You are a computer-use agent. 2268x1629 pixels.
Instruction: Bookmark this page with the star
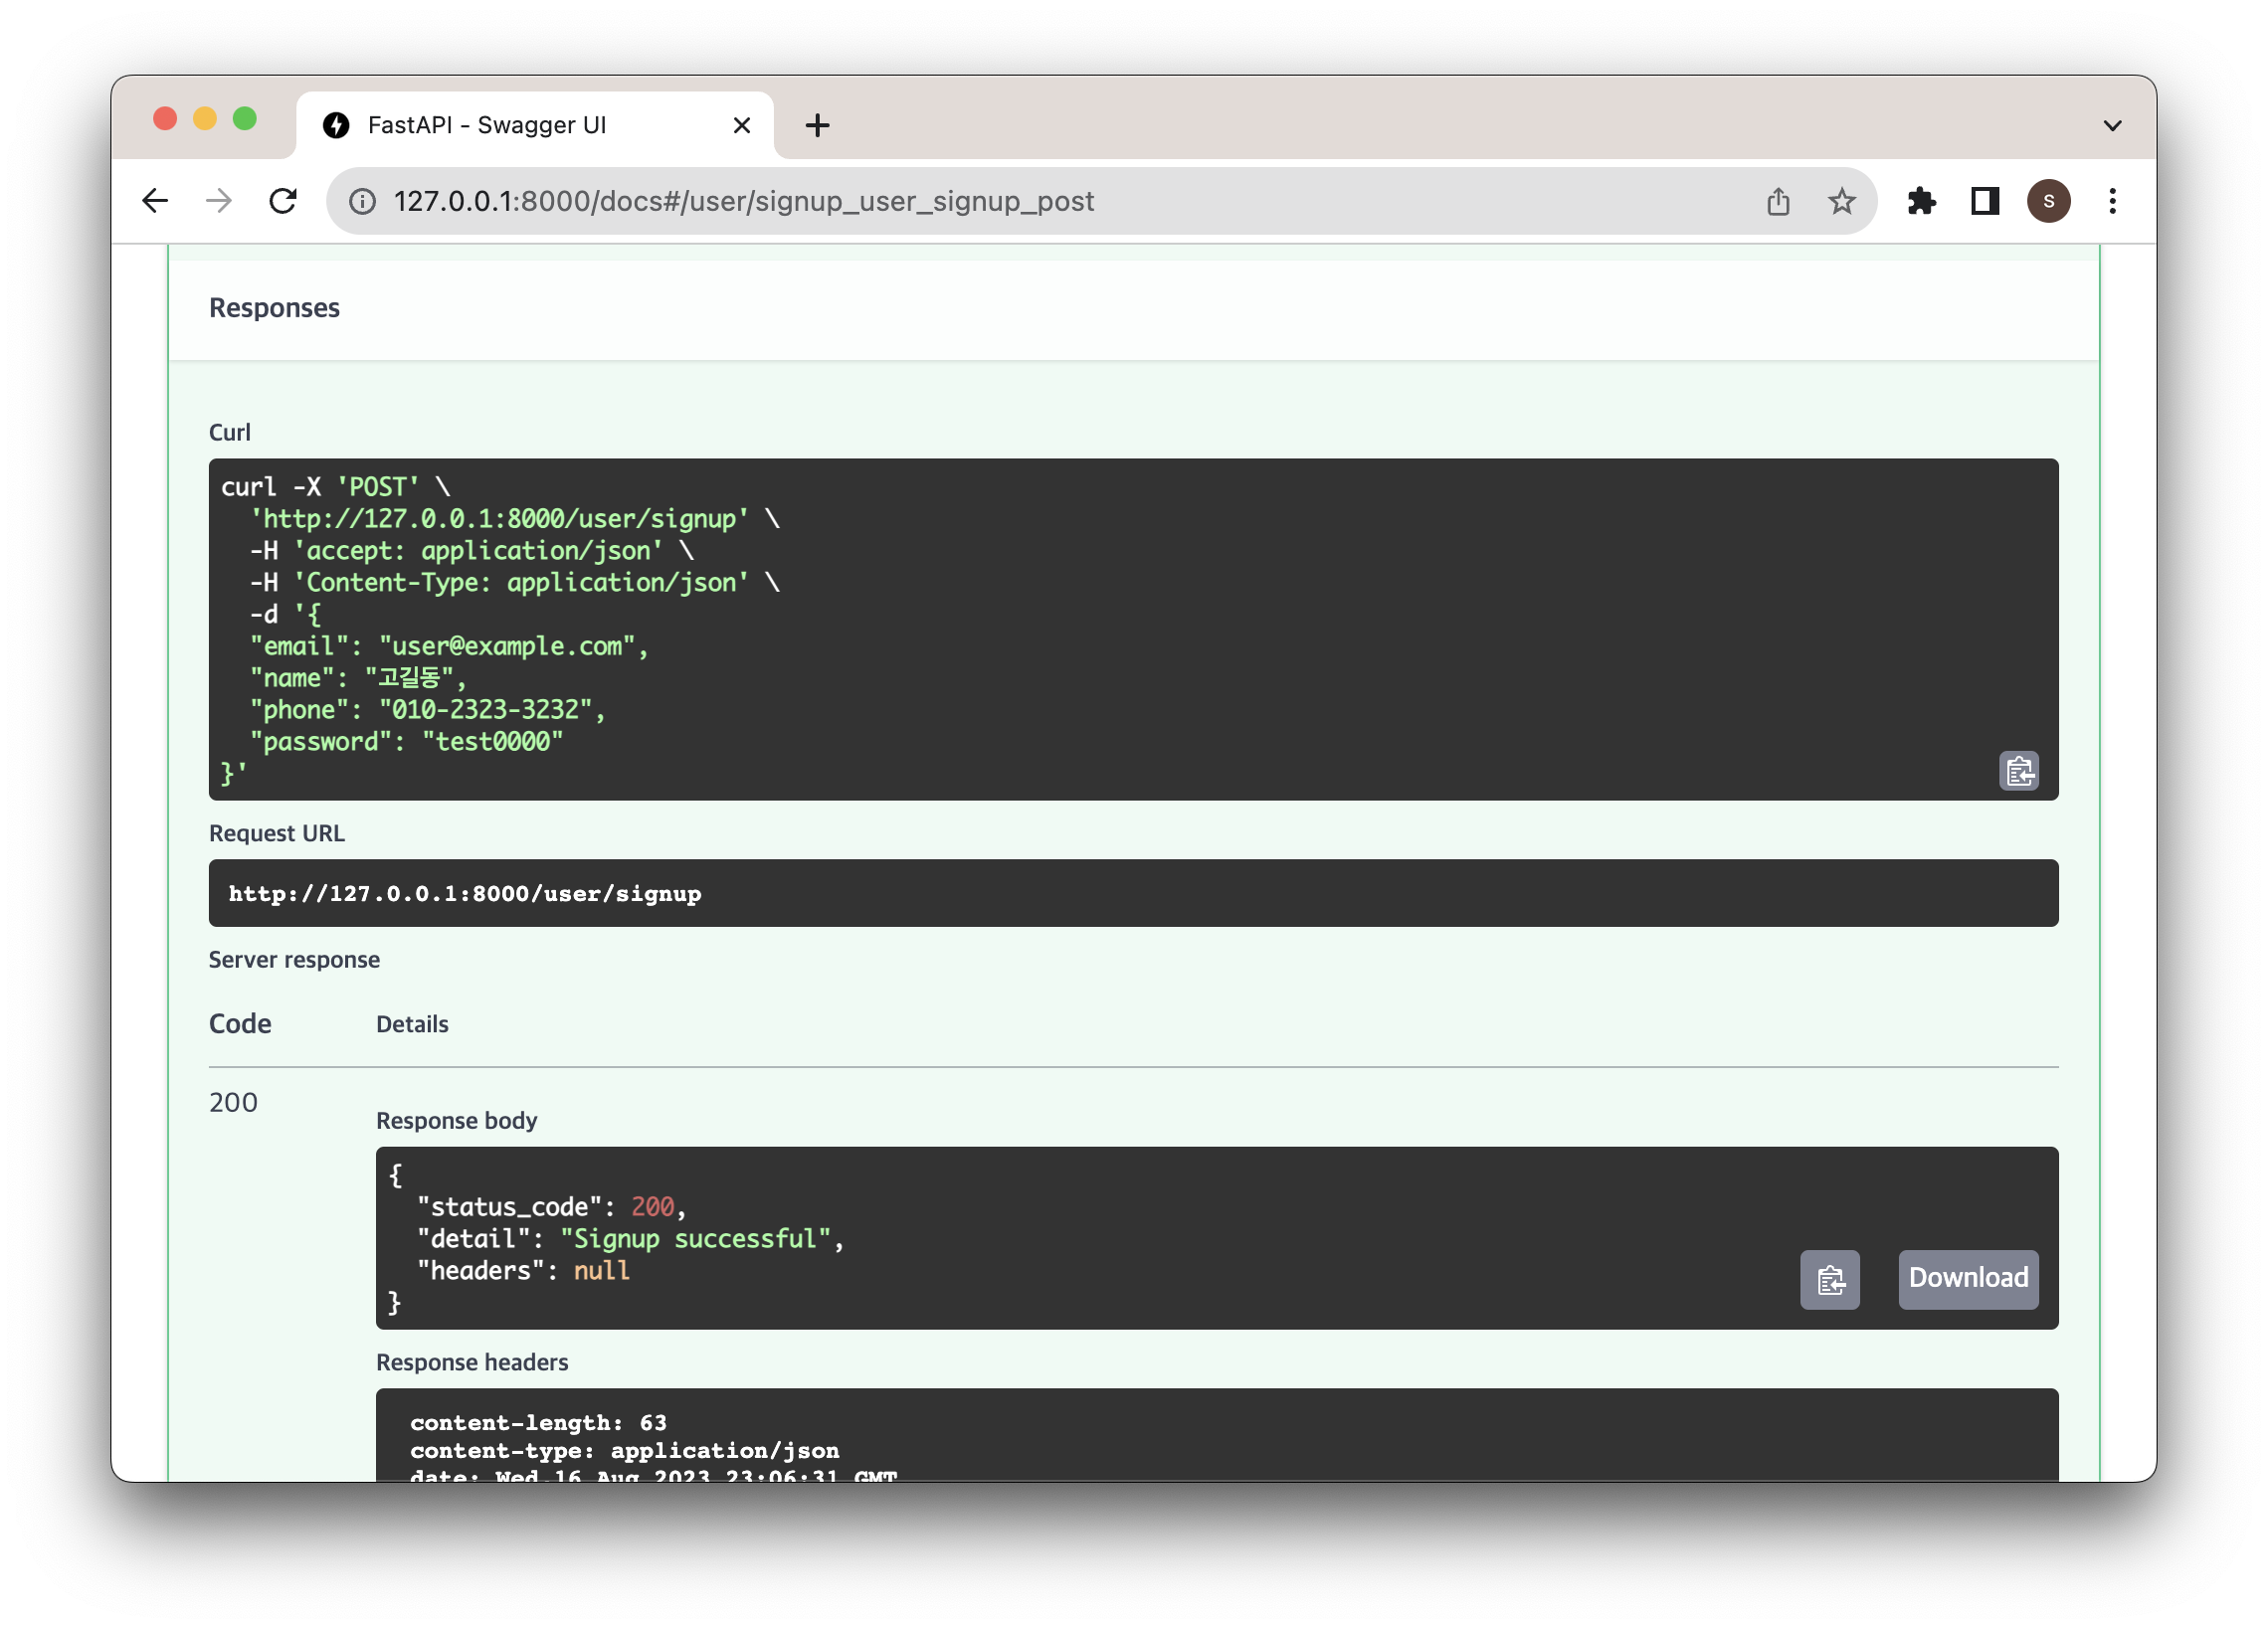[1841, 201]
